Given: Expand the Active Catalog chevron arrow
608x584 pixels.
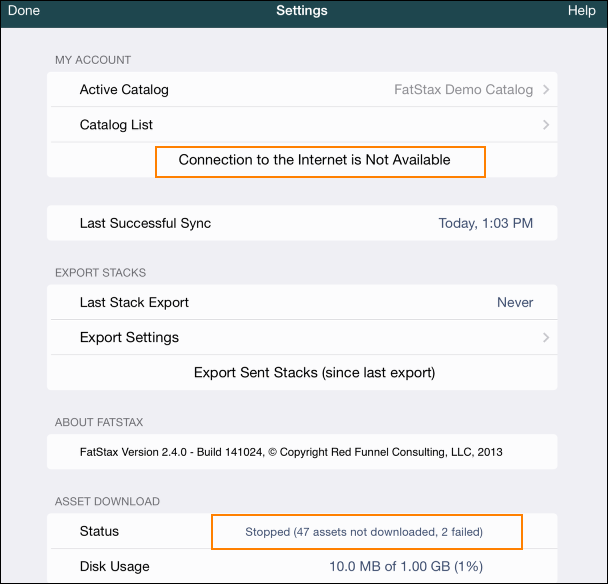Looking at the screenshot, I should point(546,90).
